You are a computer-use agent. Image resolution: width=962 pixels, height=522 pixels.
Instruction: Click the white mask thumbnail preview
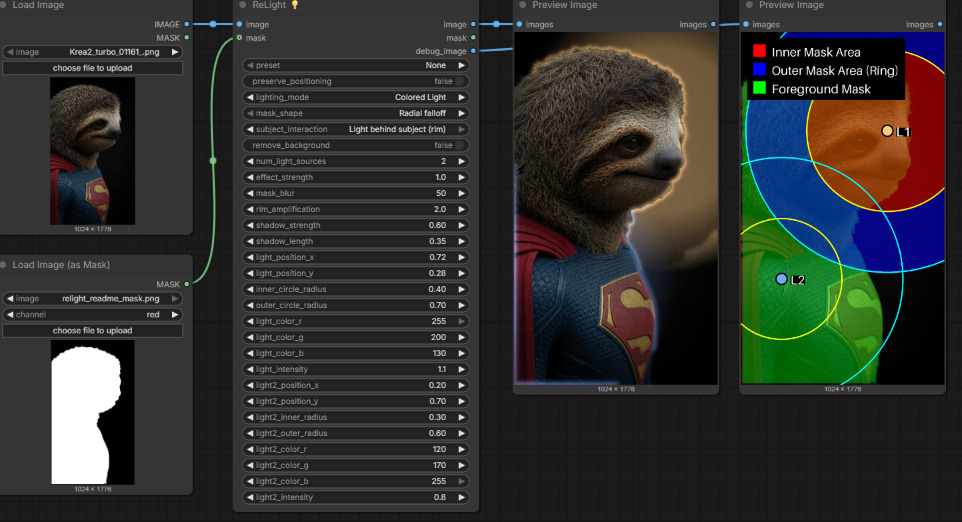[x=92, y=412]
